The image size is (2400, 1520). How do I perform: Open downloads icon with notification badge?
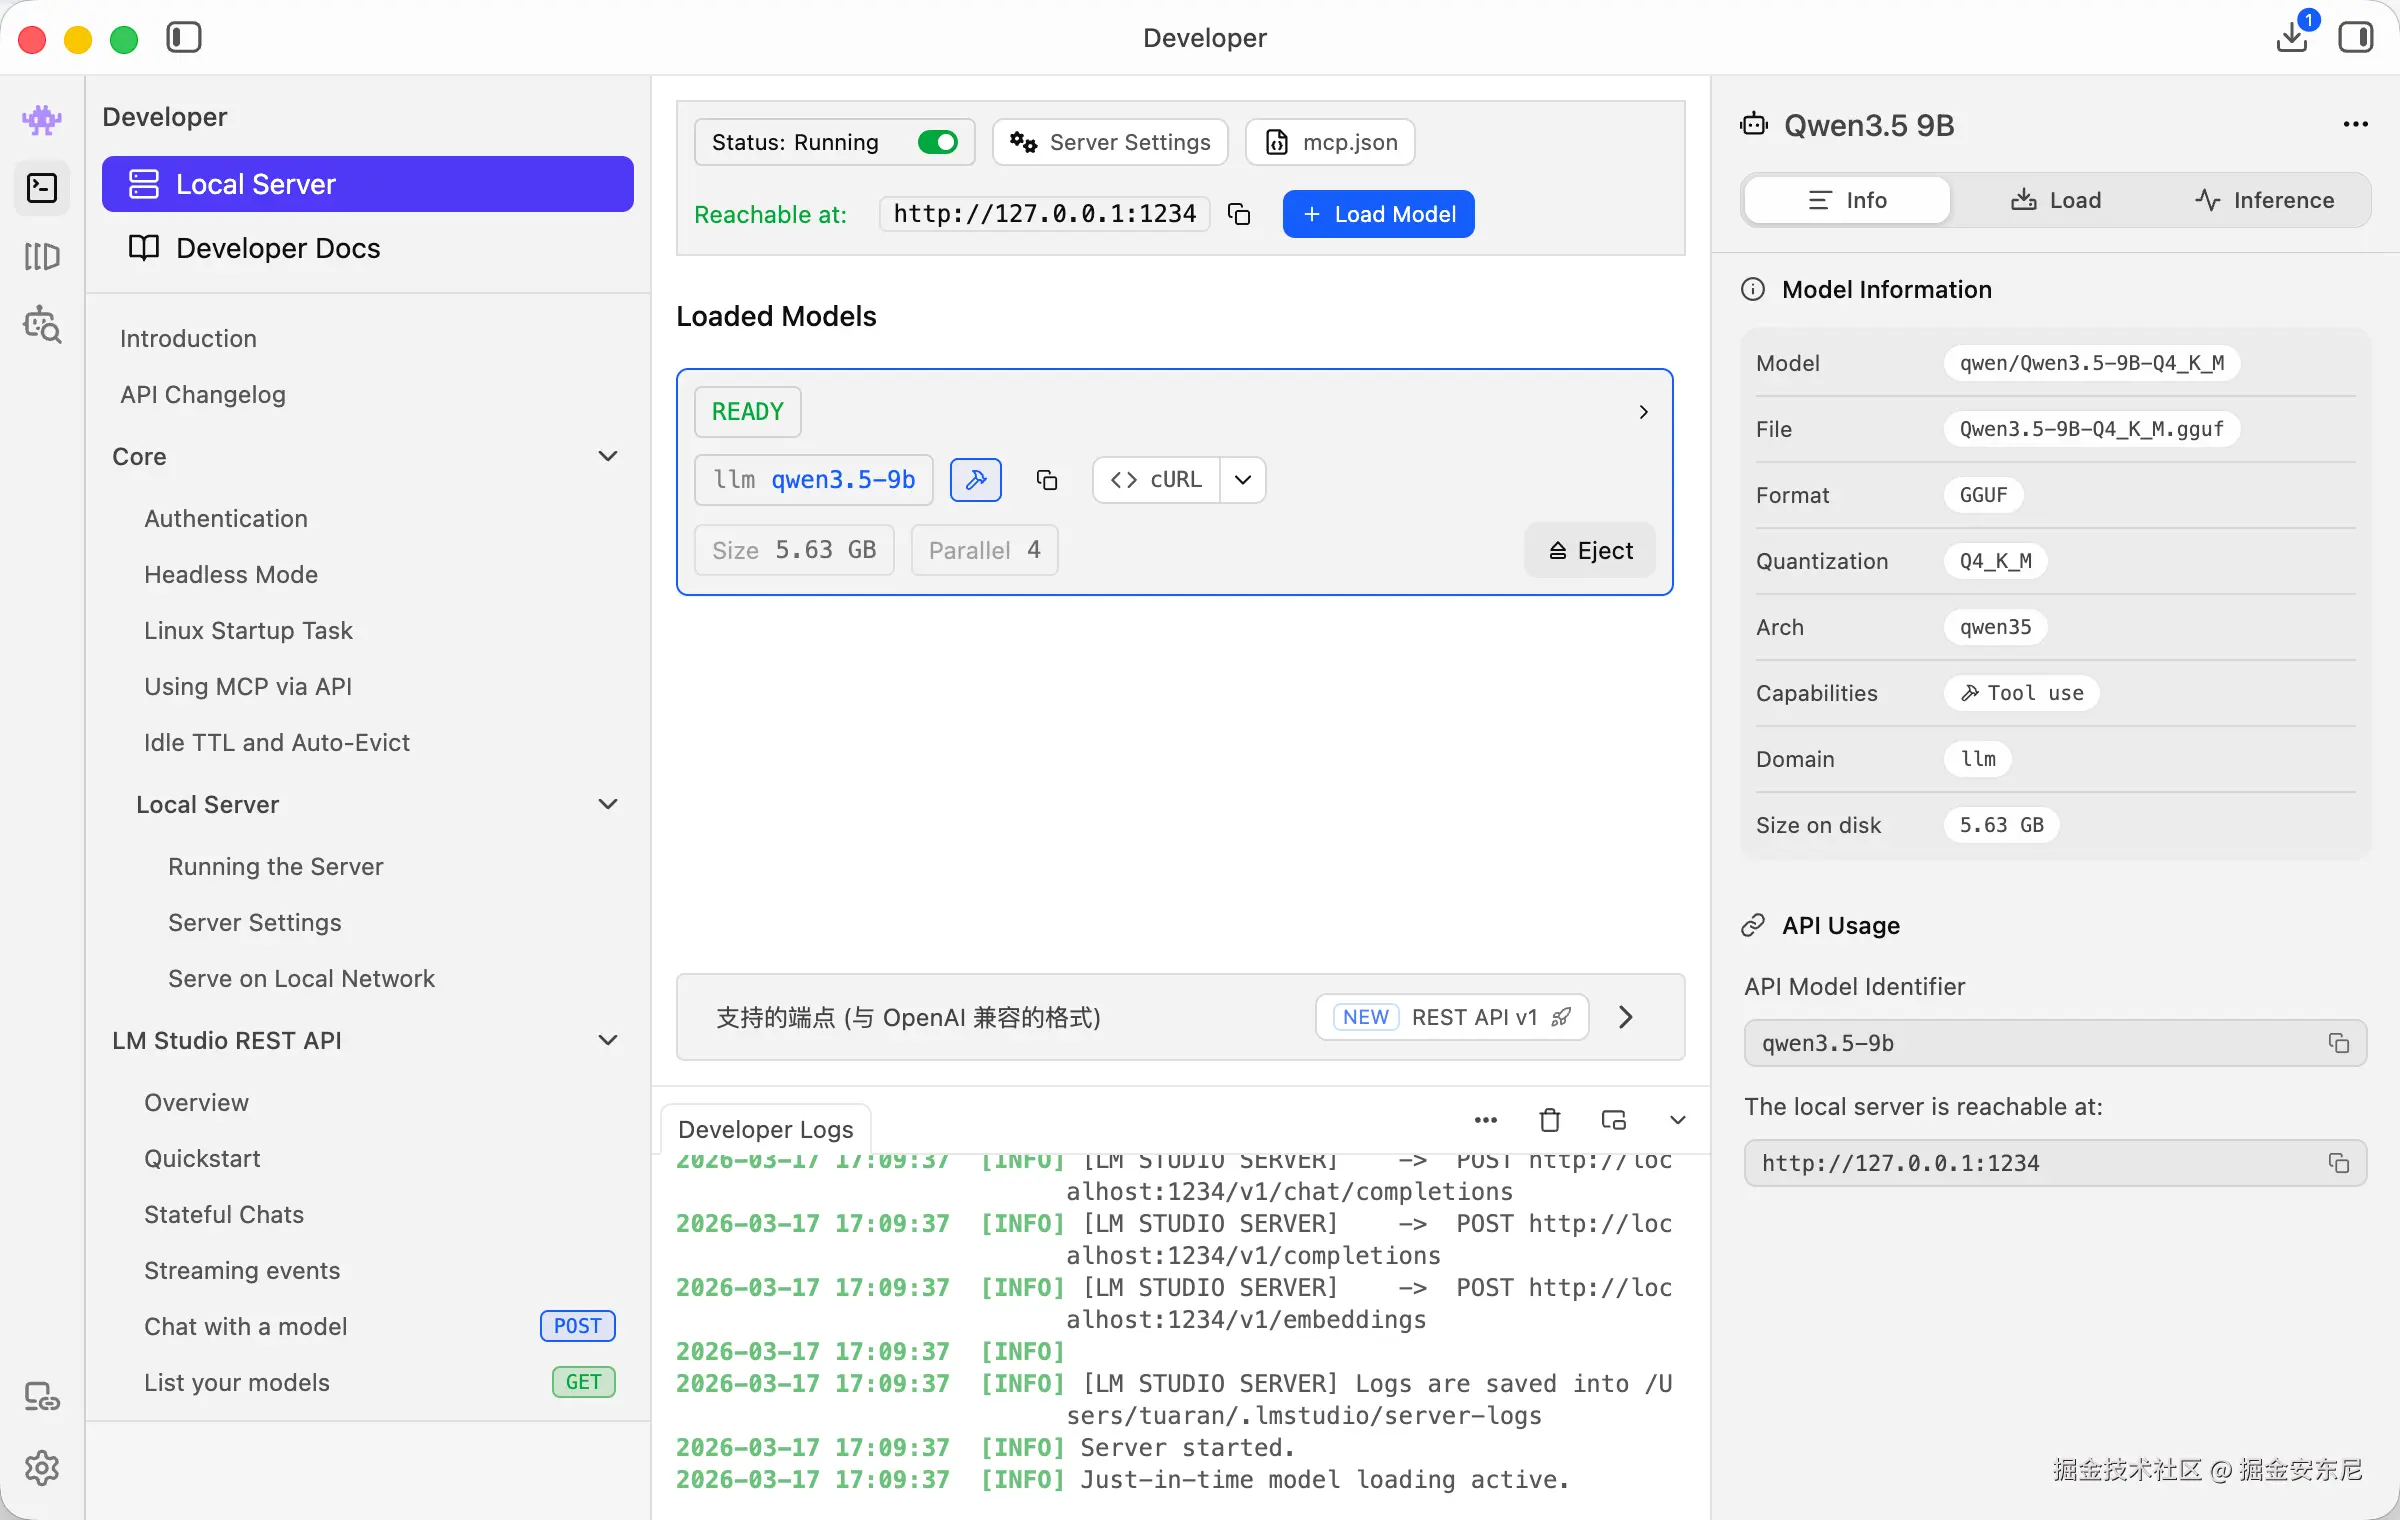2291,37
